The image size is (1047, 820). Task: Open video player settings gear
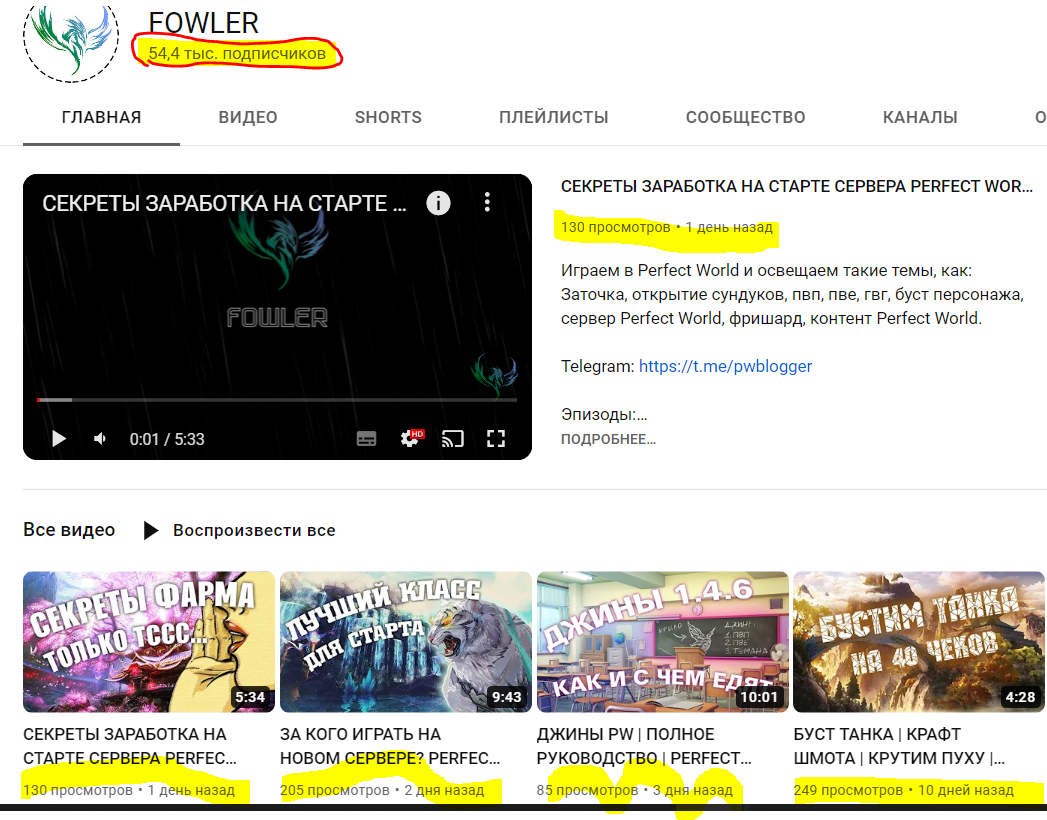410,439
